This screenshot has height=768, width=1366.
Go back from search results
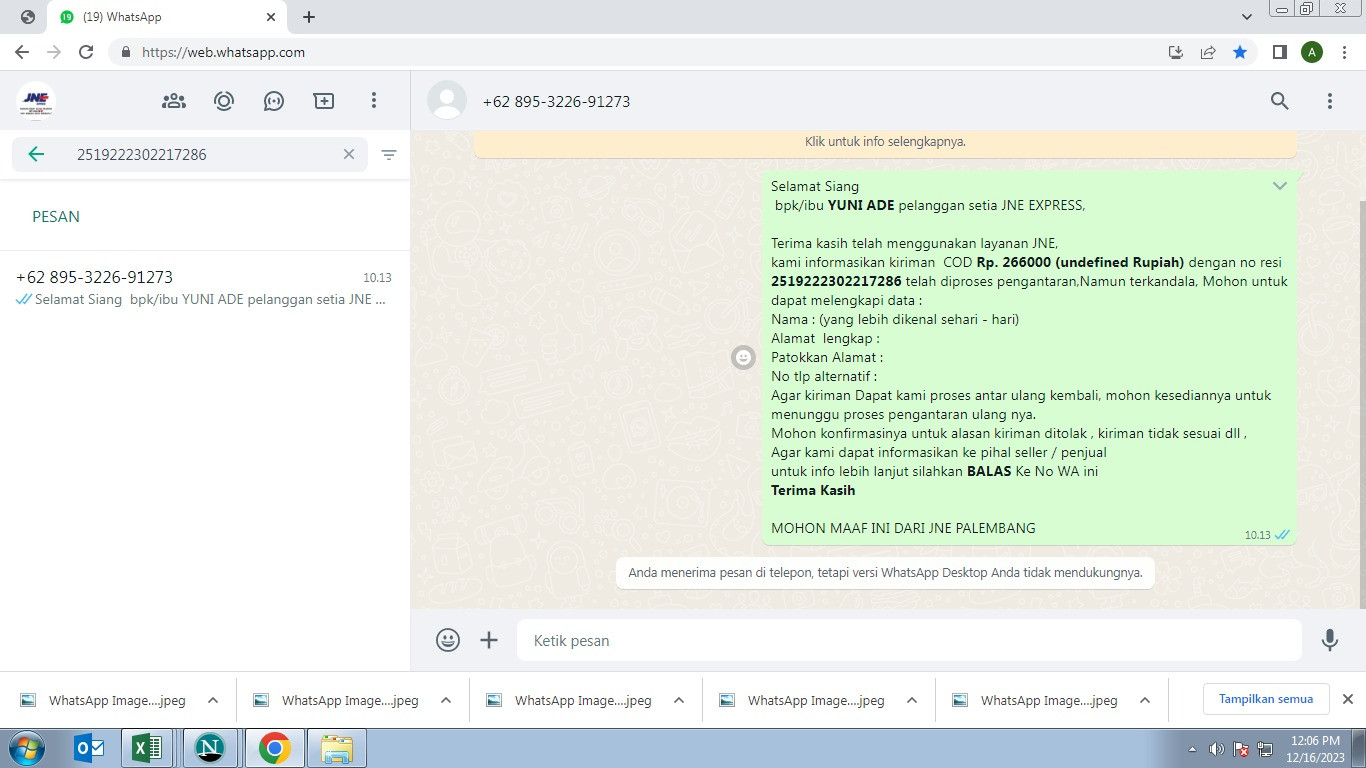(36, 154)
